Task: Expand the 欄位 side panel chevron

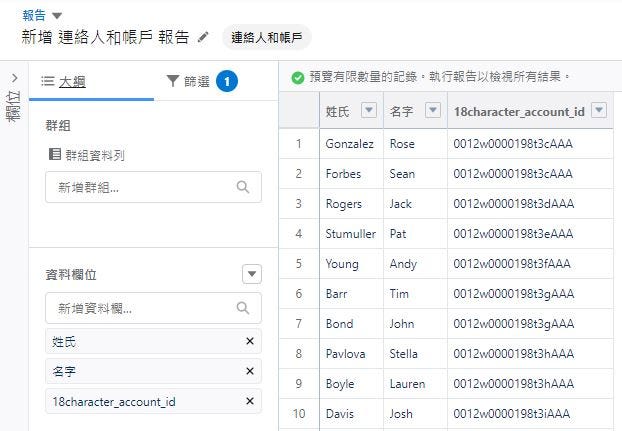Action: pyautogui.click(x=14, y=78)
